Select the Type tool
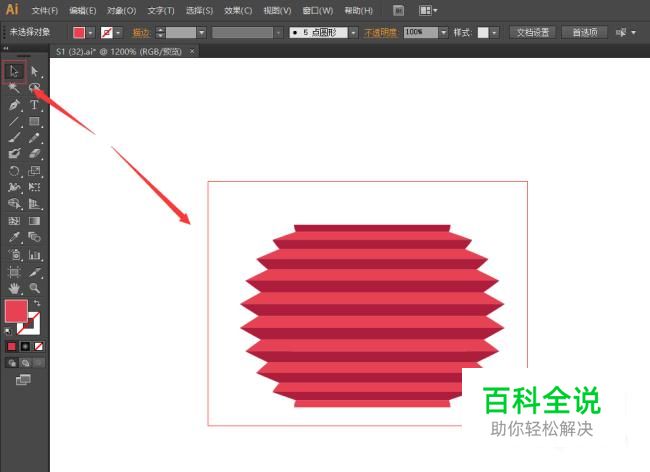Image resolution: width=650 pixels, height=472 pixels. [x=34, y=105]
